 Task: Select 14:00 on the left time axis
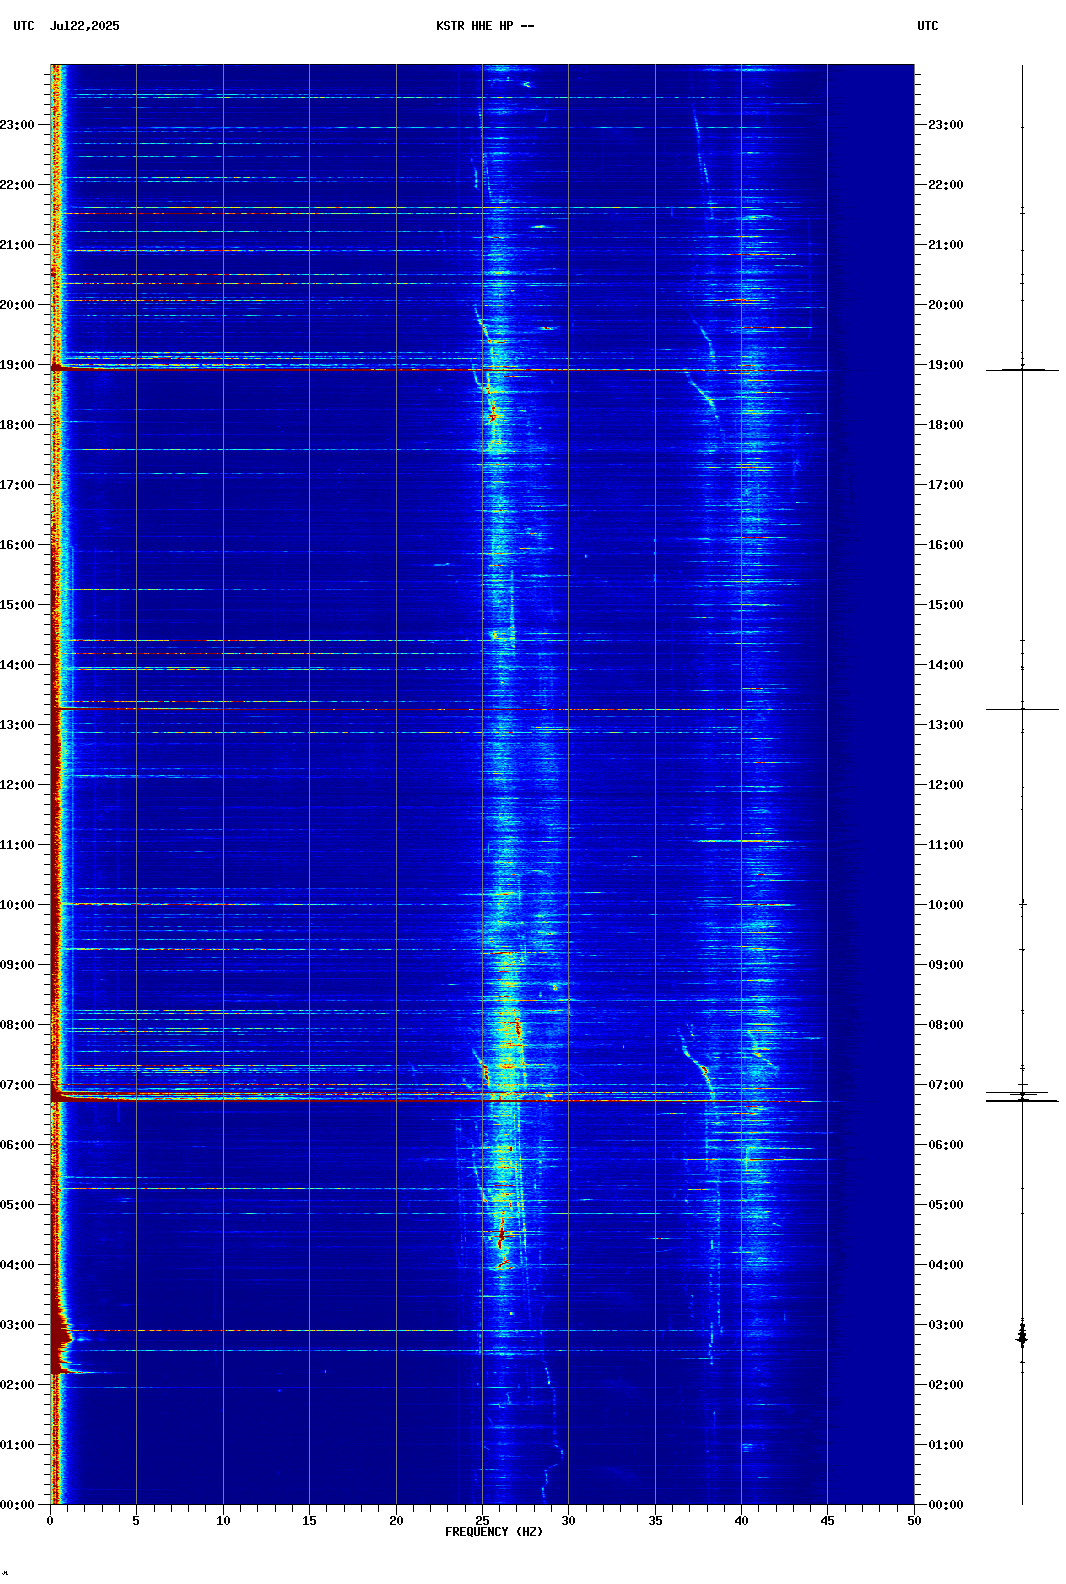pos(17,665)
